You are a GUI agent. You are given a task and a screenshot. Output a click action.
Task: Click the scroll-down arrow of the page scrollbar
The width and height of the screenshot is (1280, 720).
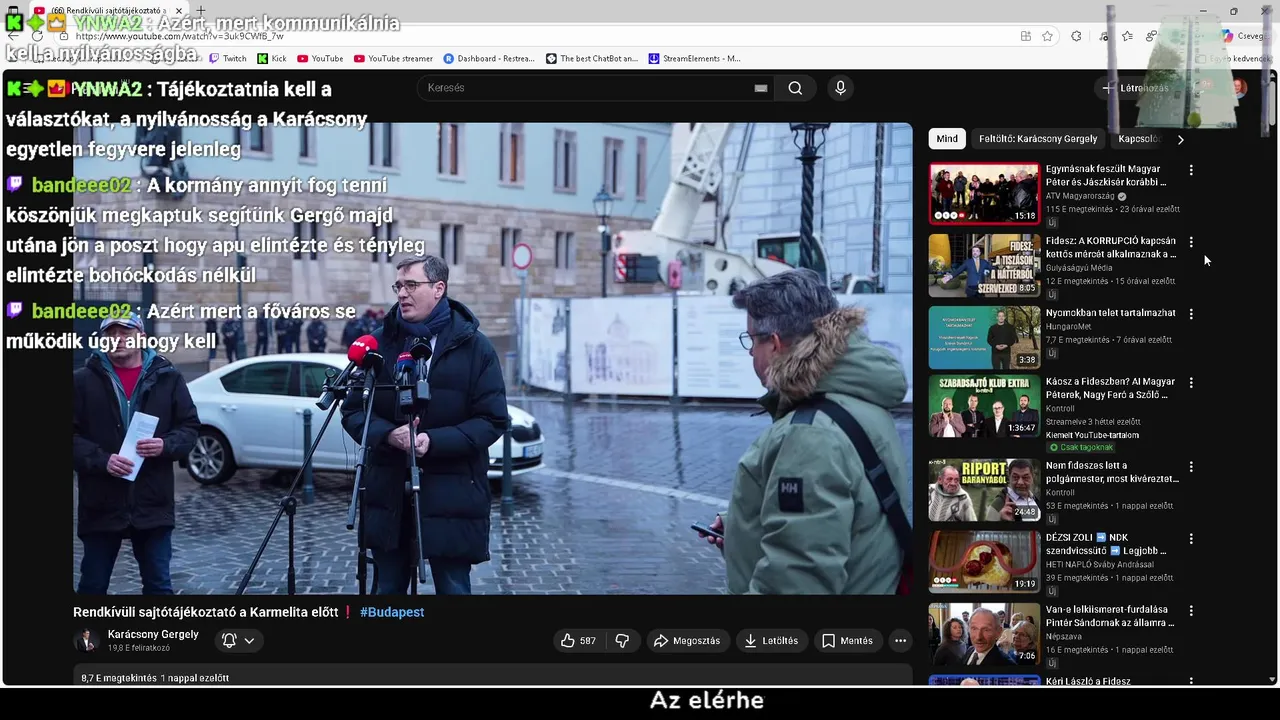tap(1272, 680)
